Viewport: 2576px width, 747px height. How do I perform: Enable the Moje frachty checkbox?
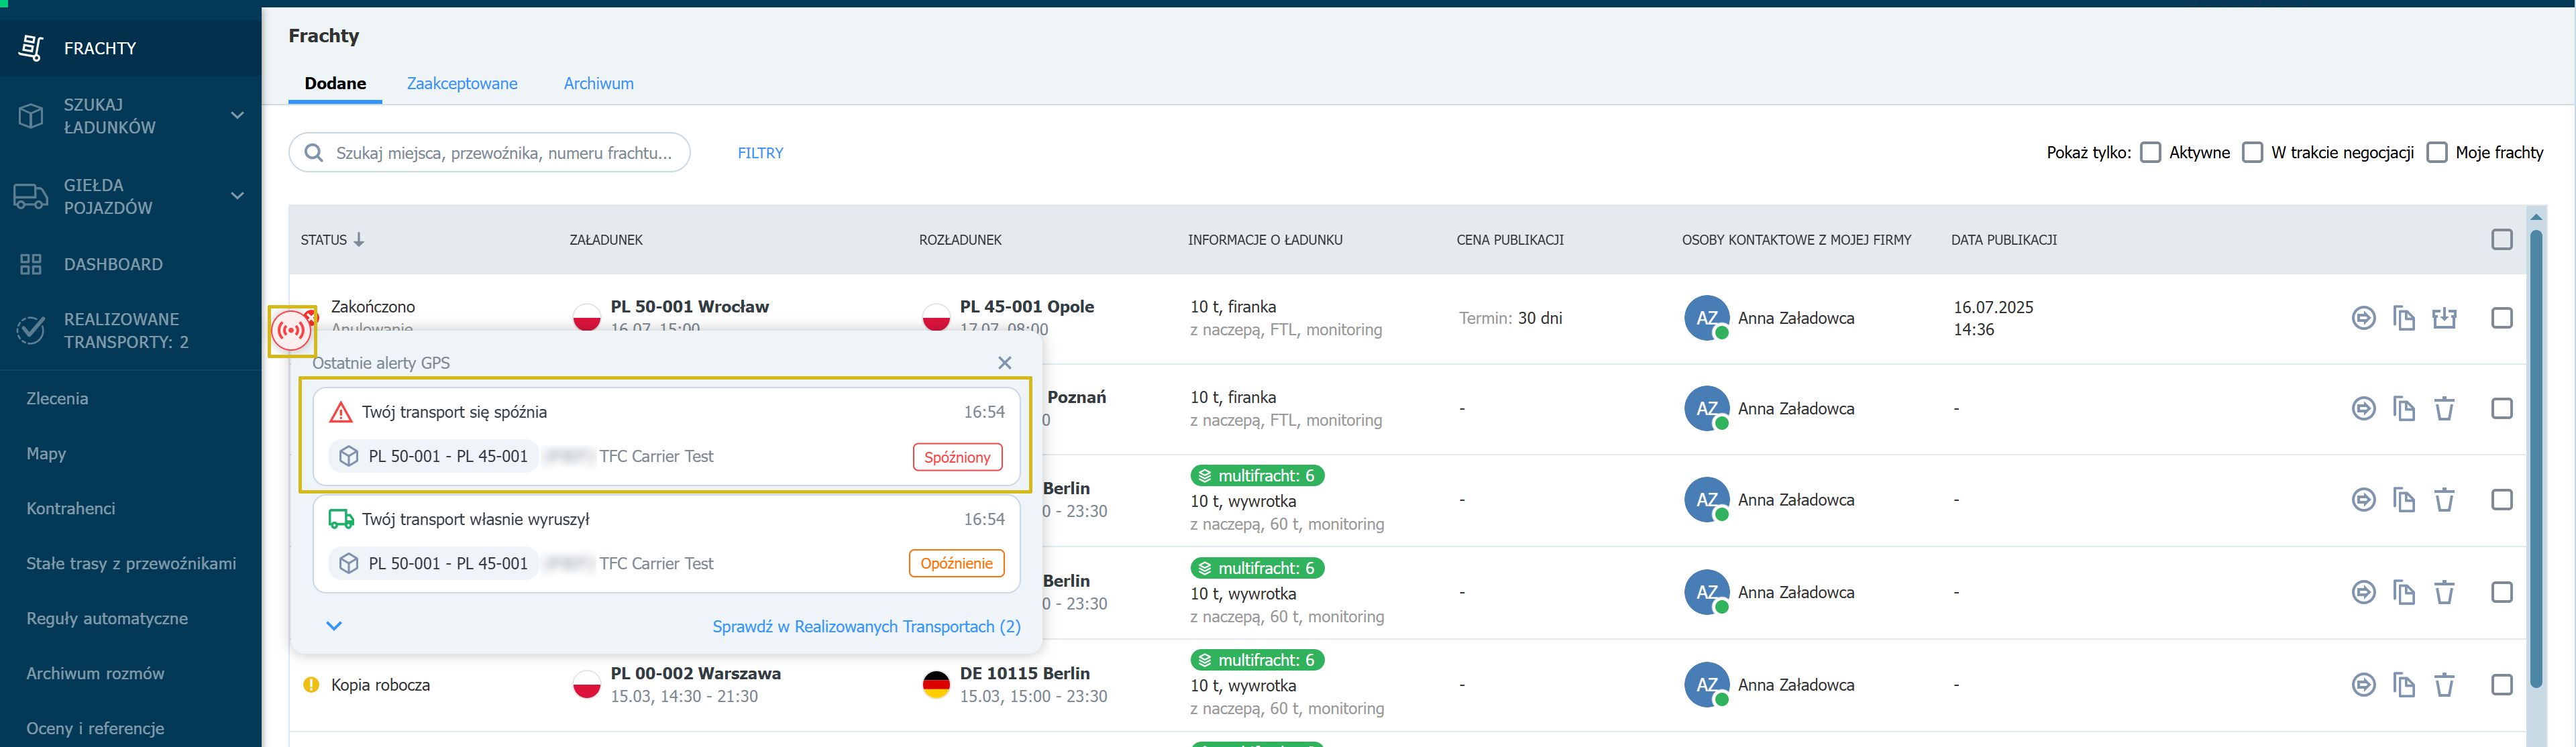pos(2437,152)
